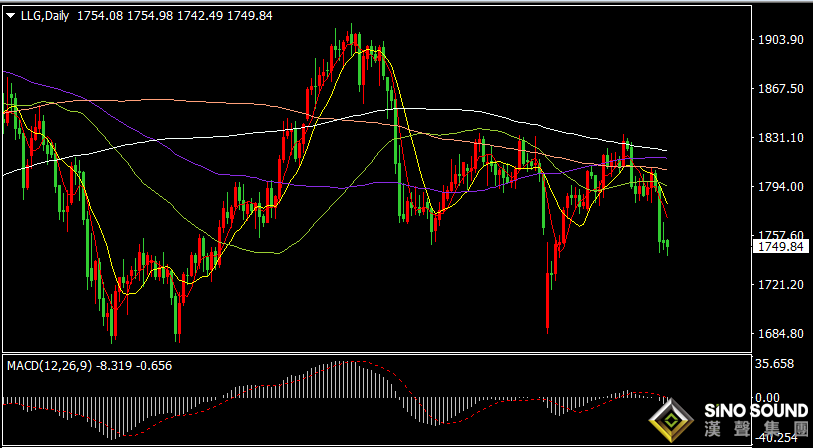
Task: Click the current price tag 1749.84
Action: 780,247
